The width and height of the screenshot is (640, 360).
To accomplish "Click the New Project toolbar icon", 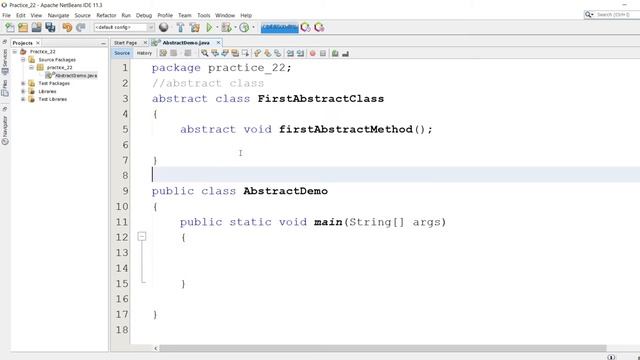I will pos(23,27).
